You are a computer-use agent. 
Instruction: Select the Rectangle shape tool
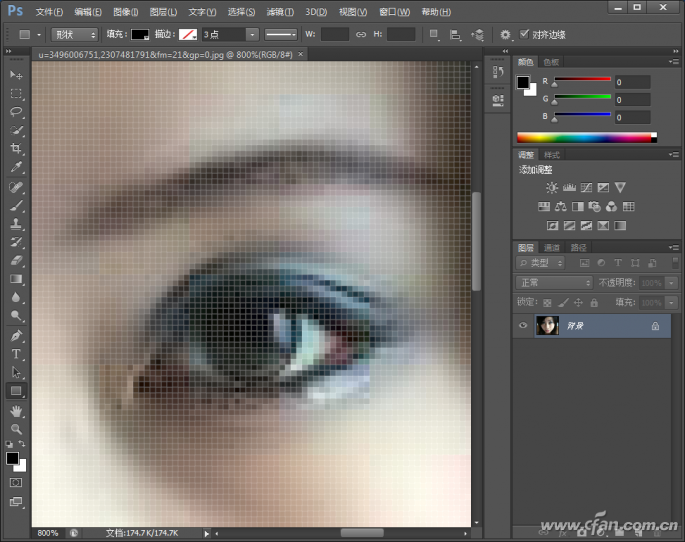point(16,391)
